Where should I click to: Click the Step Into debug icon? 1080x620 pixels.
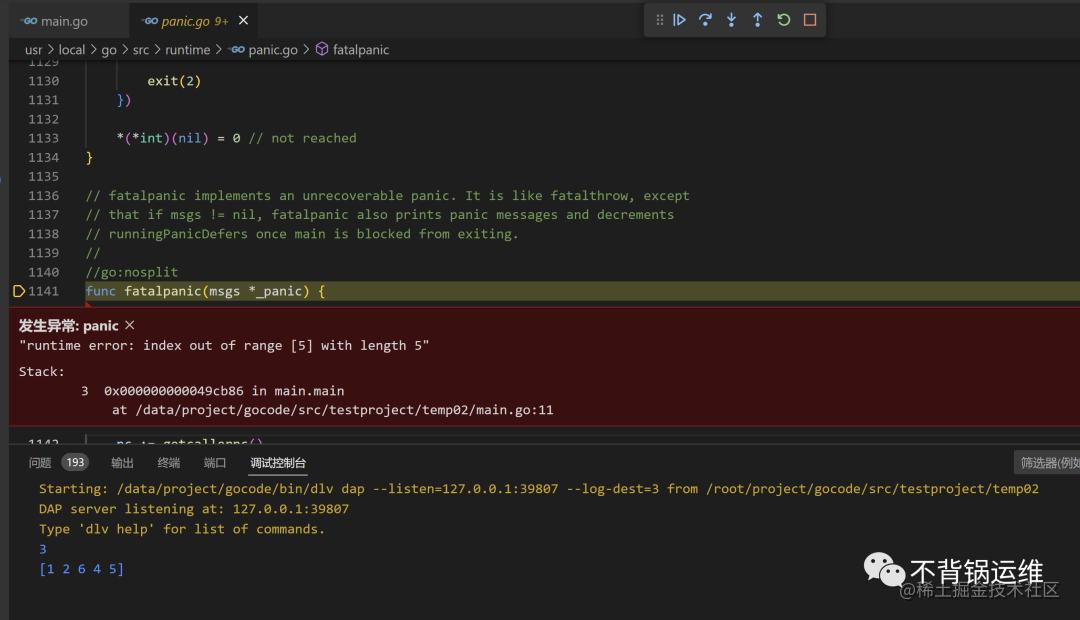point(731,20)
